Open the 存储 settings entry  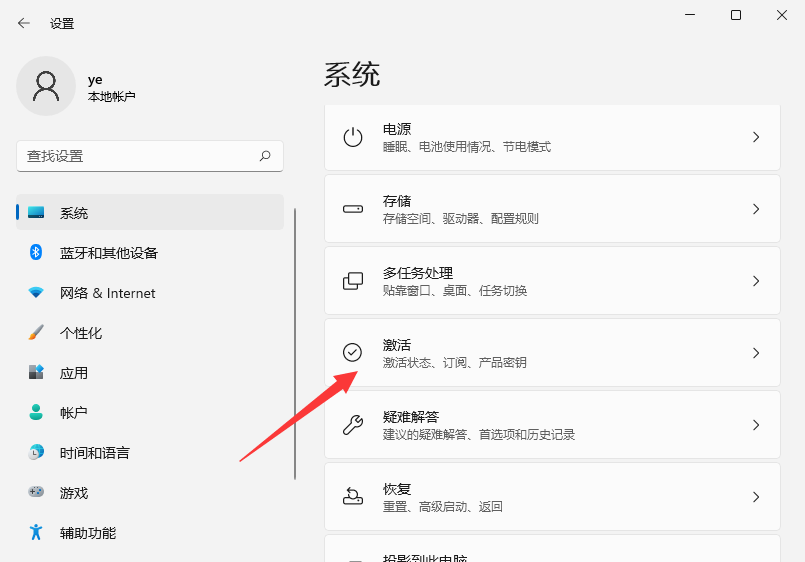point(552,209)
